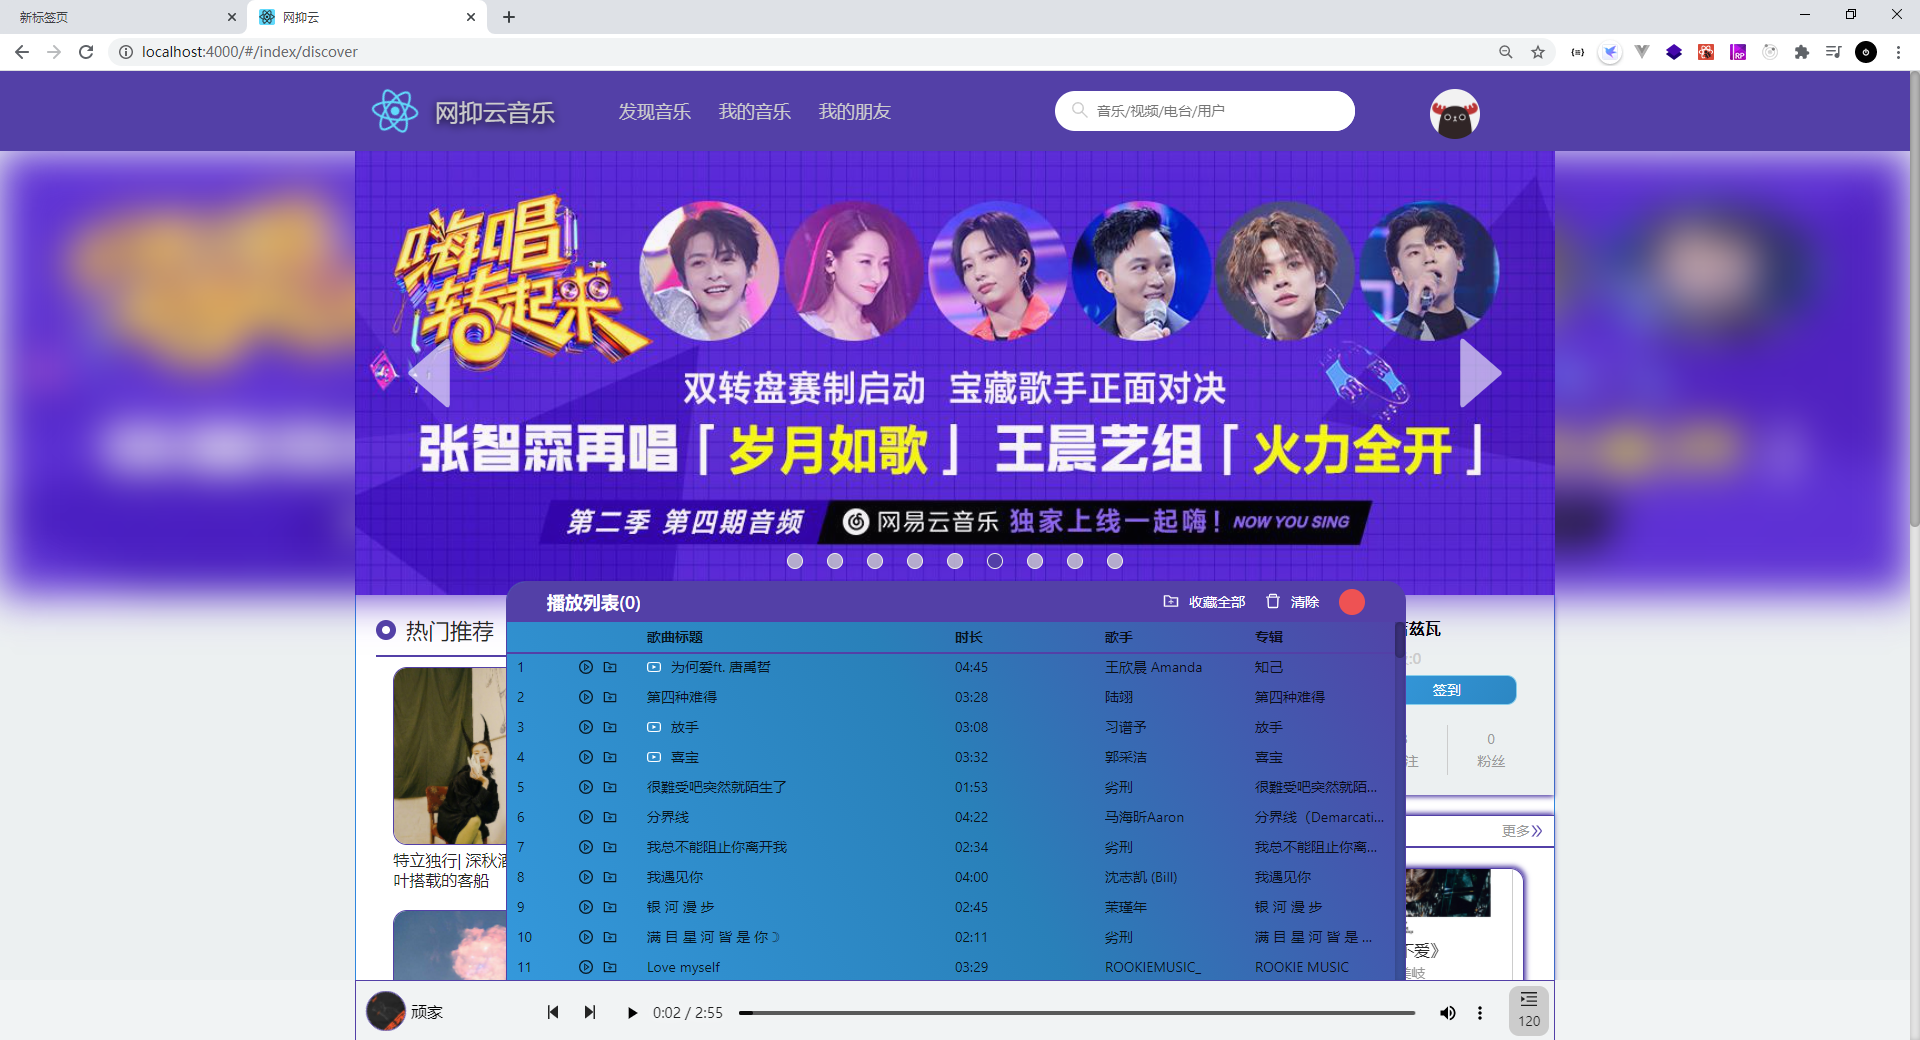Viewport: 1920px width, 1040px height.
Task: Focus the 音乐/视频/电台/用户 search field
Action: click(1205, 111)
